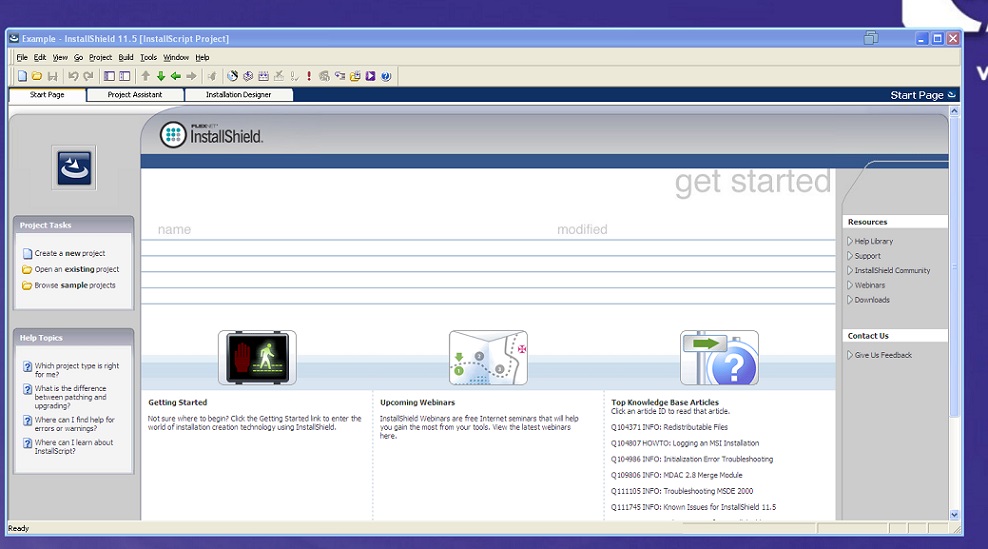
Task: Click the green back arrow toolbar icon
Action: pos(176,76)
